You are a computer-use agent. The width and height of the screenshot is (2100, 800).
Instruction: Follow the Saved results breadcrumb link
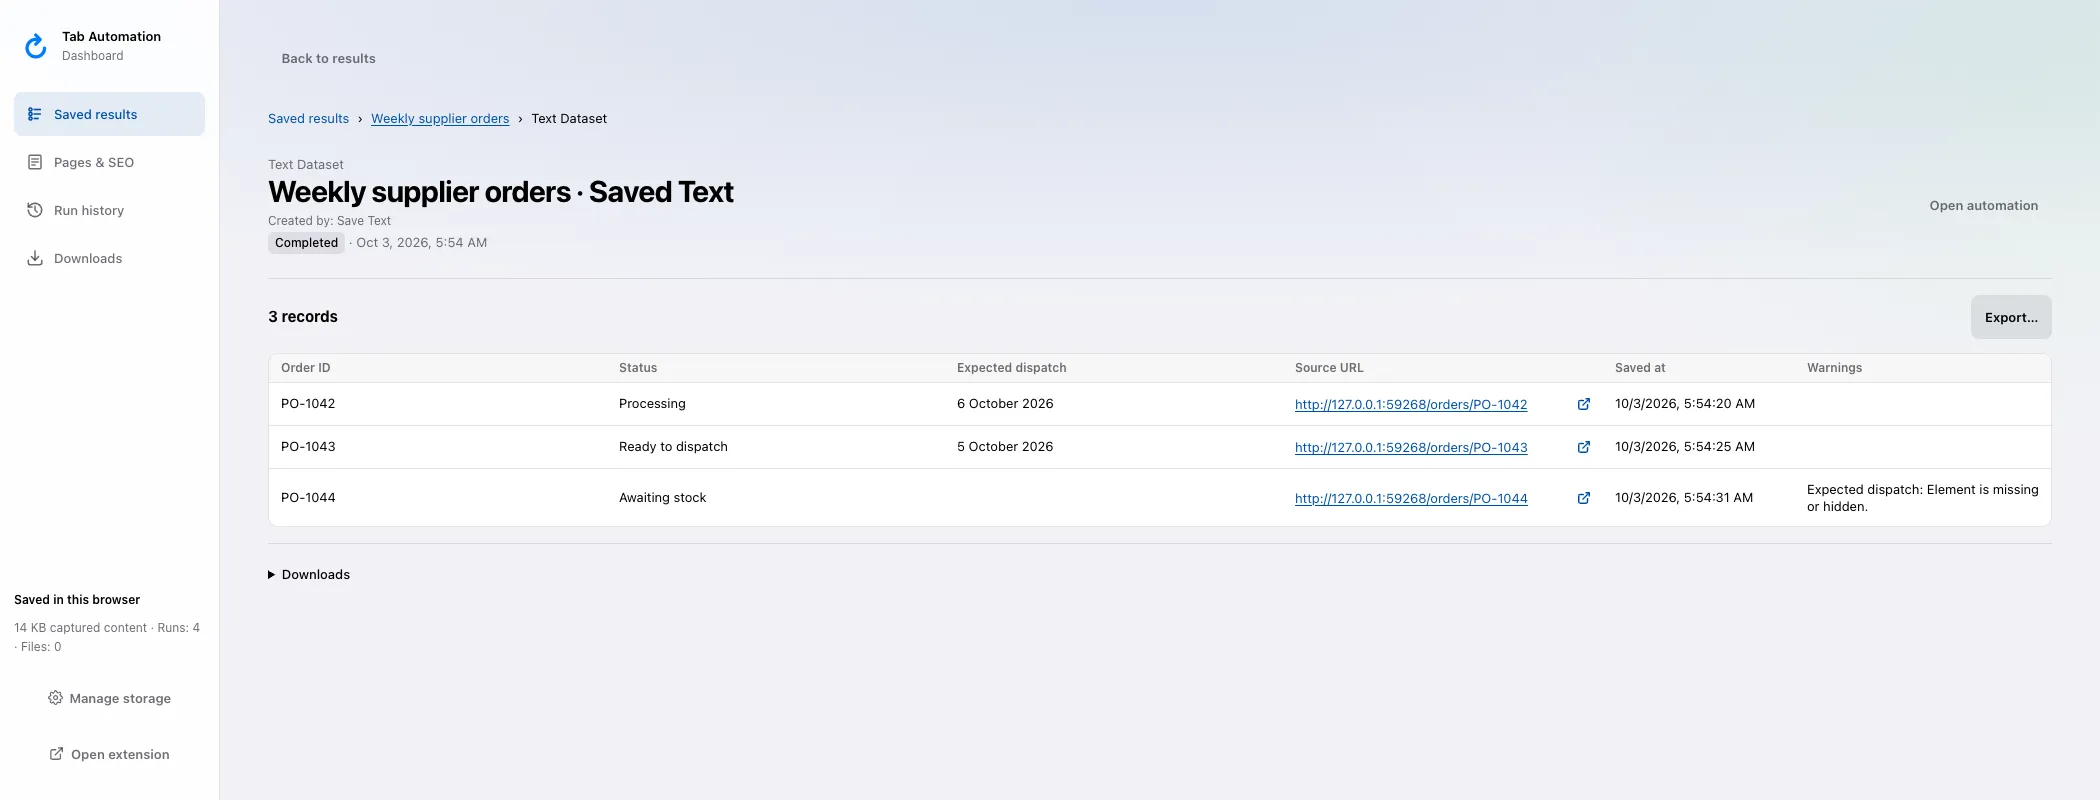tap(308, 118)
